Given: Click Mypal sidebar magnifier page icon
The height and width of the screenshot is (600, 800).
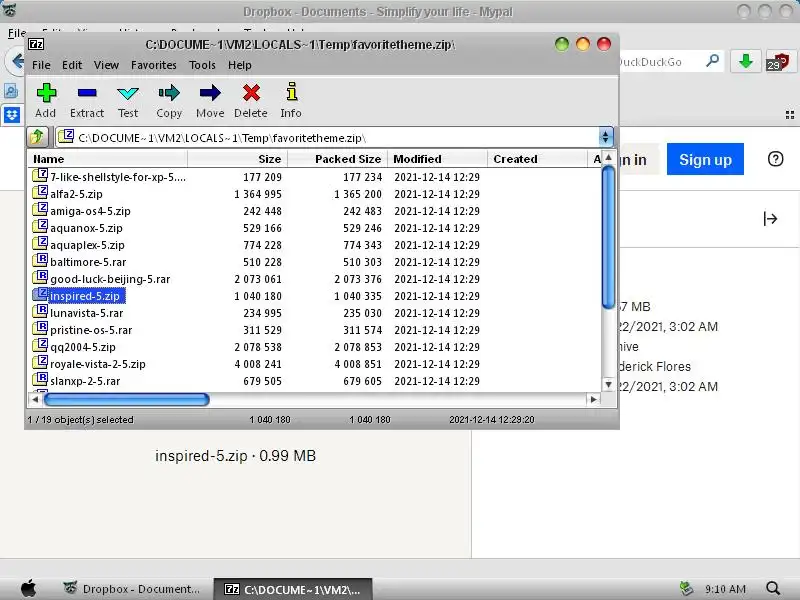Looking at the screenshot, I should [x=11, y=91].
